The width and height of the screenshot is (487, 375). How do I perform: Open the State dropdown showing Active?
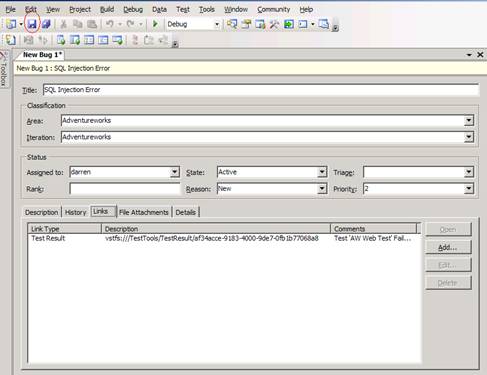pos(322,172)
